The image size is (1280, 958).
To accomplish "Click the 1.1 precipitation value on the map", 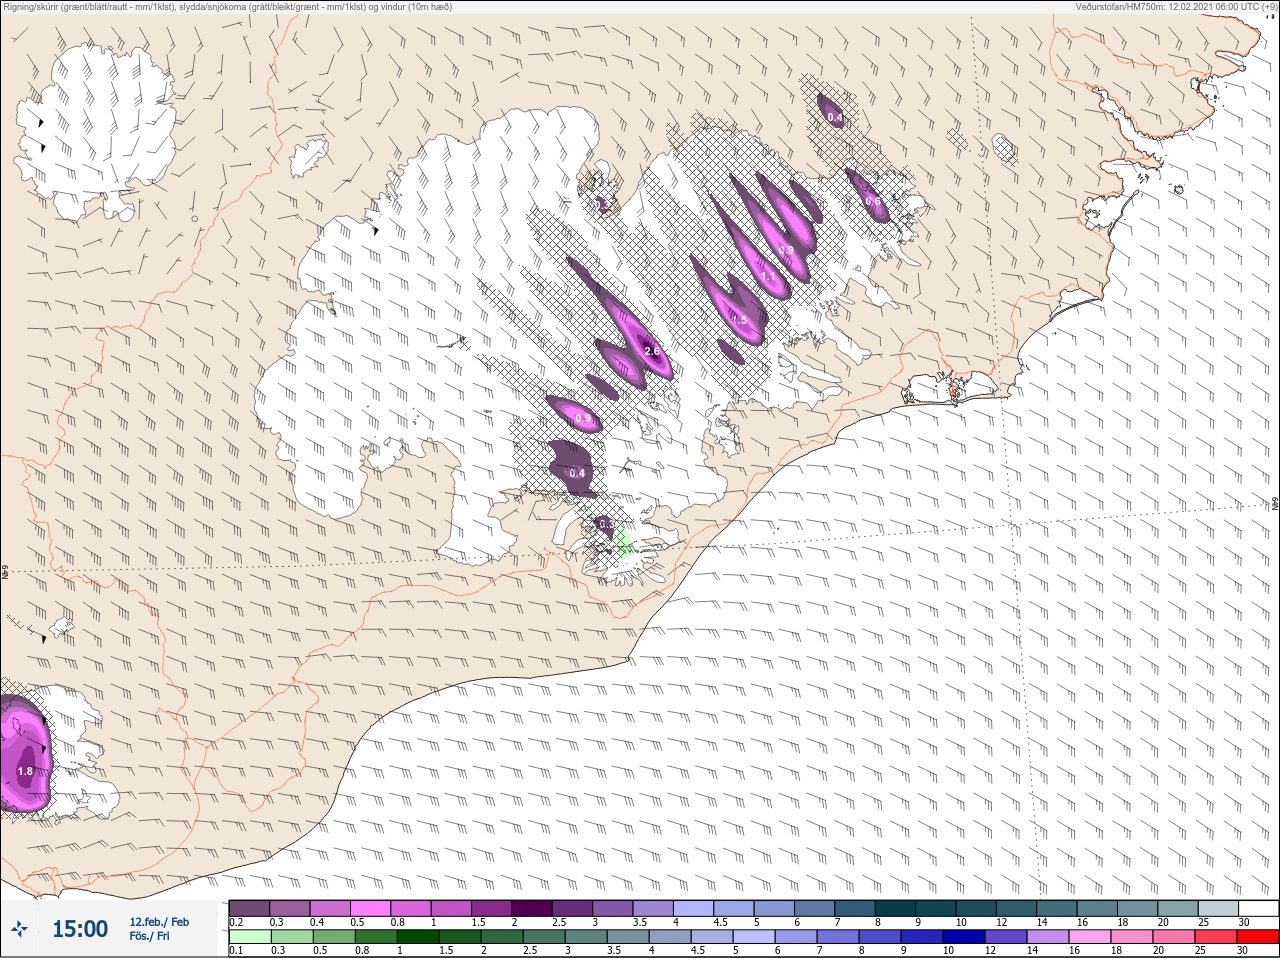I will coord(768,276).
